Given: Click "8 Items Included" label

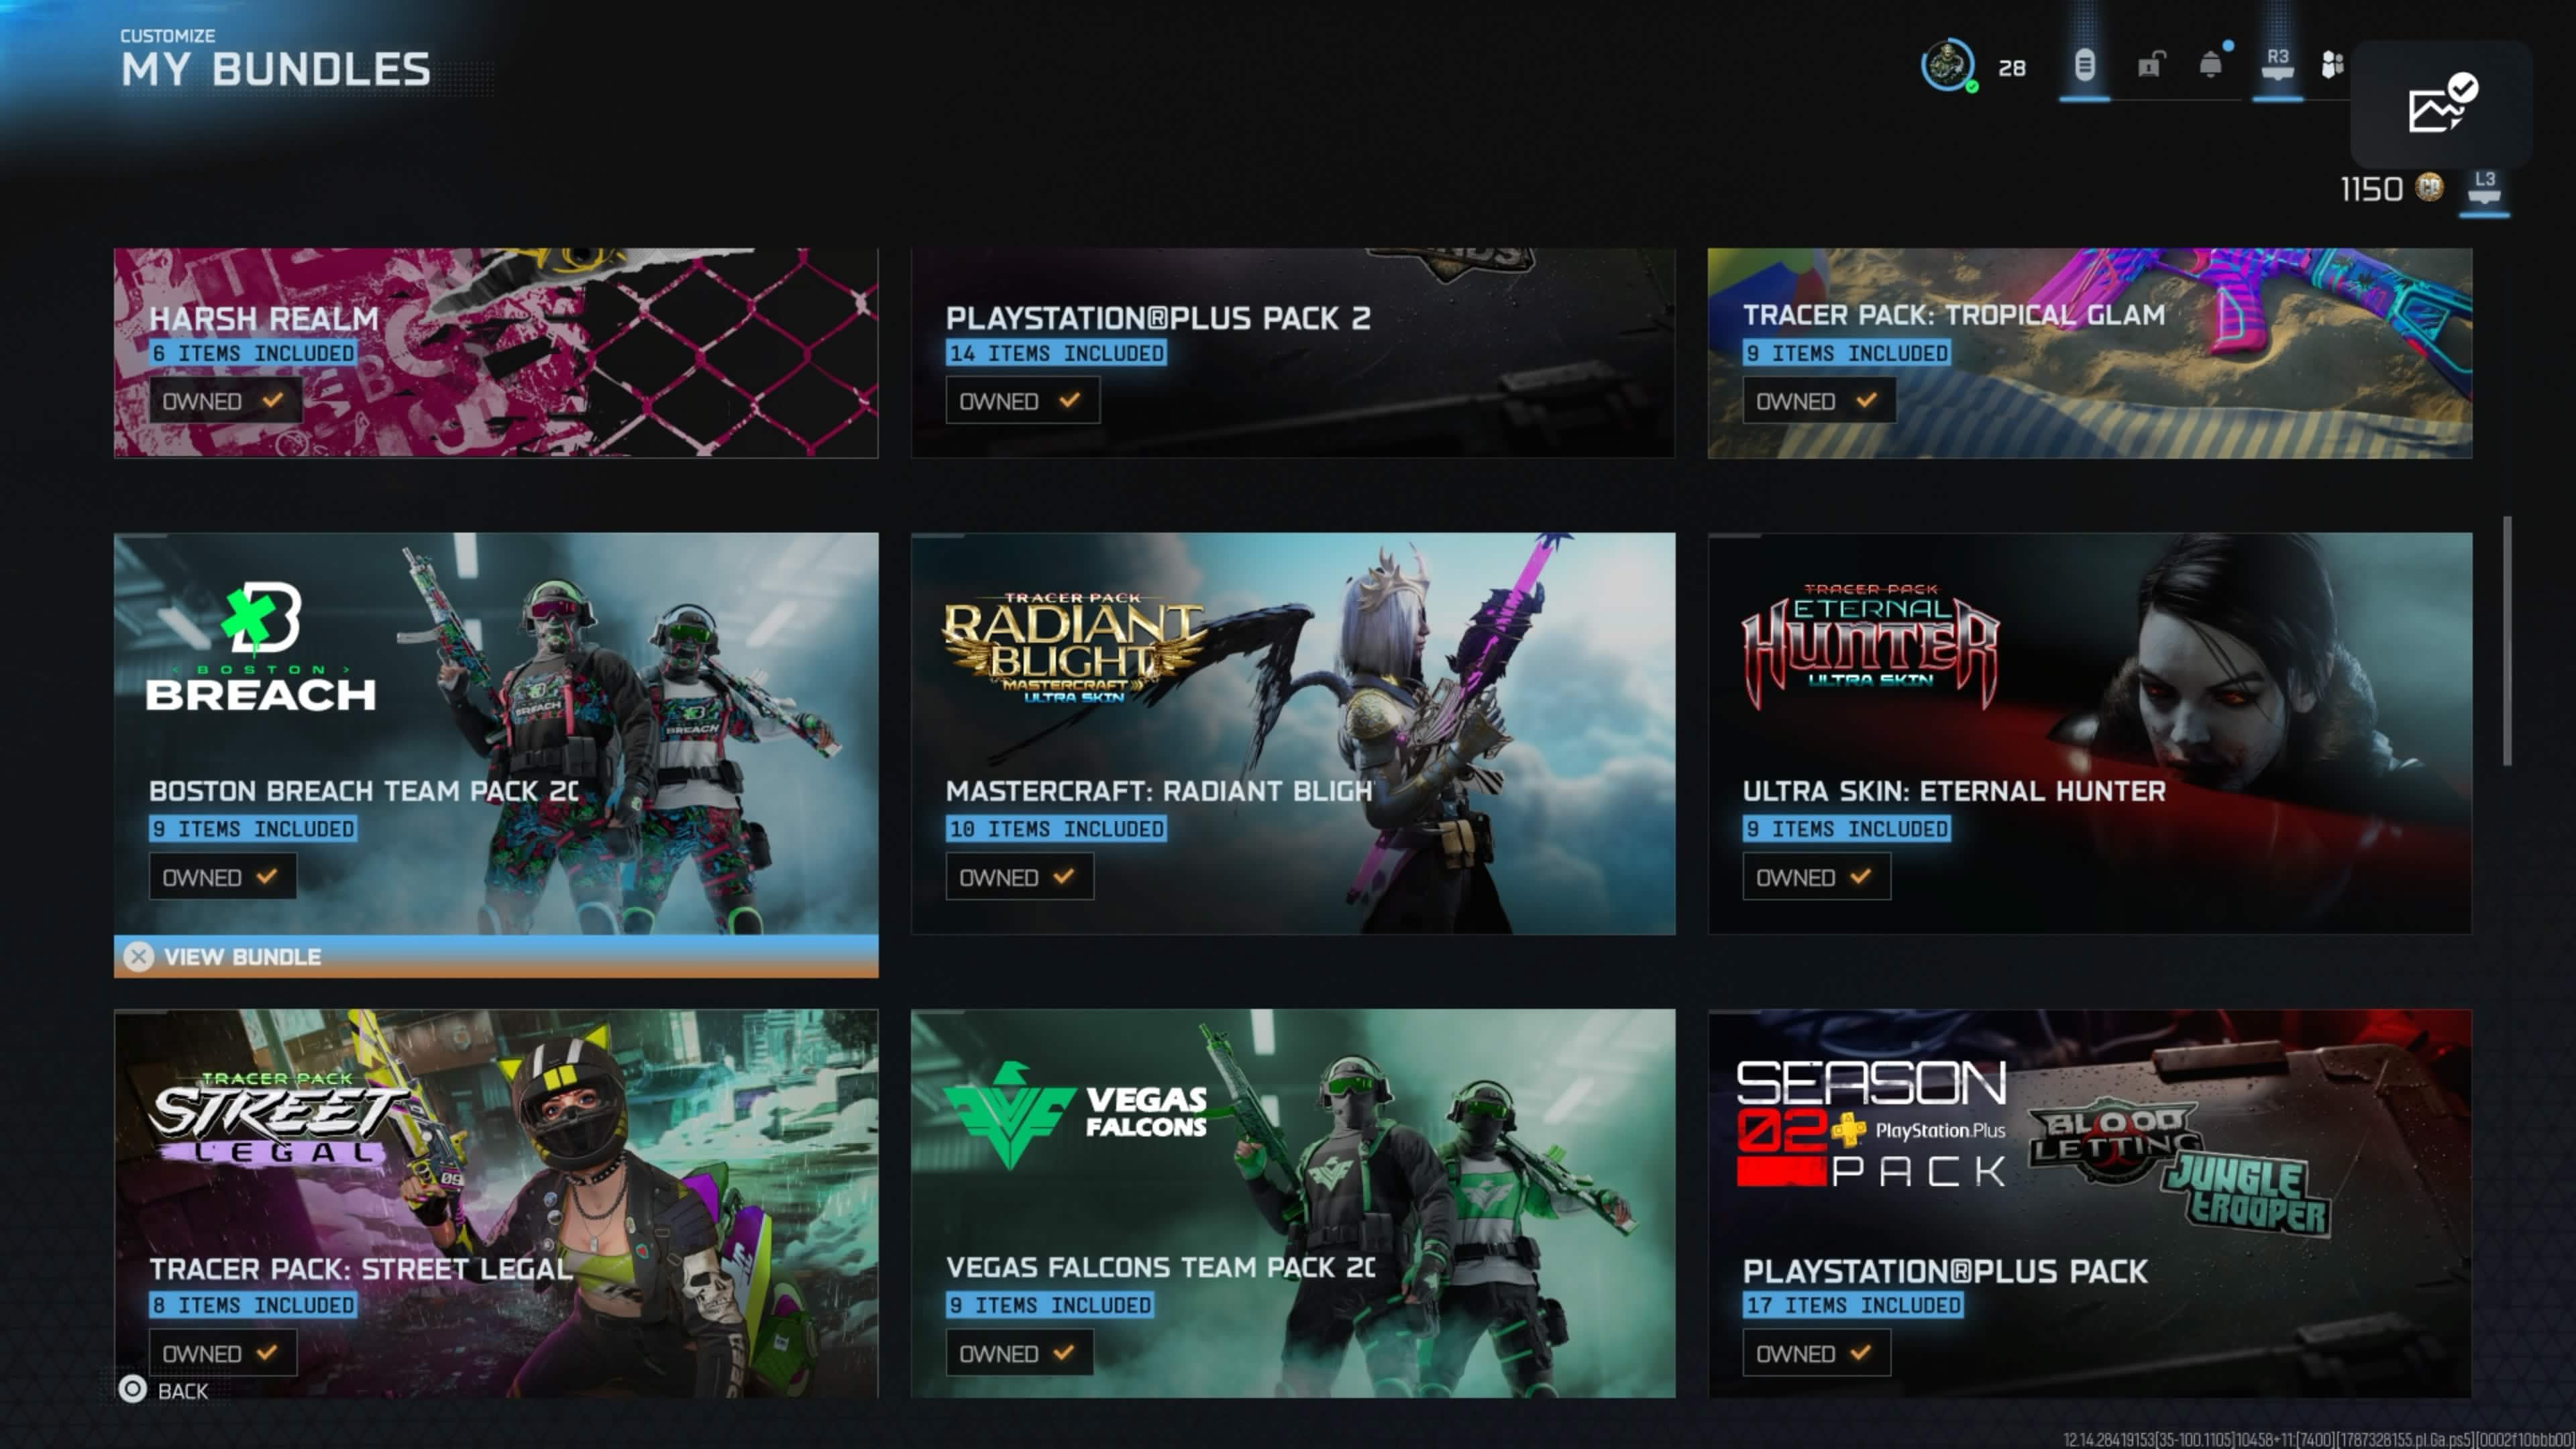Looking at the screenshot, I should tap(253, 1305).
